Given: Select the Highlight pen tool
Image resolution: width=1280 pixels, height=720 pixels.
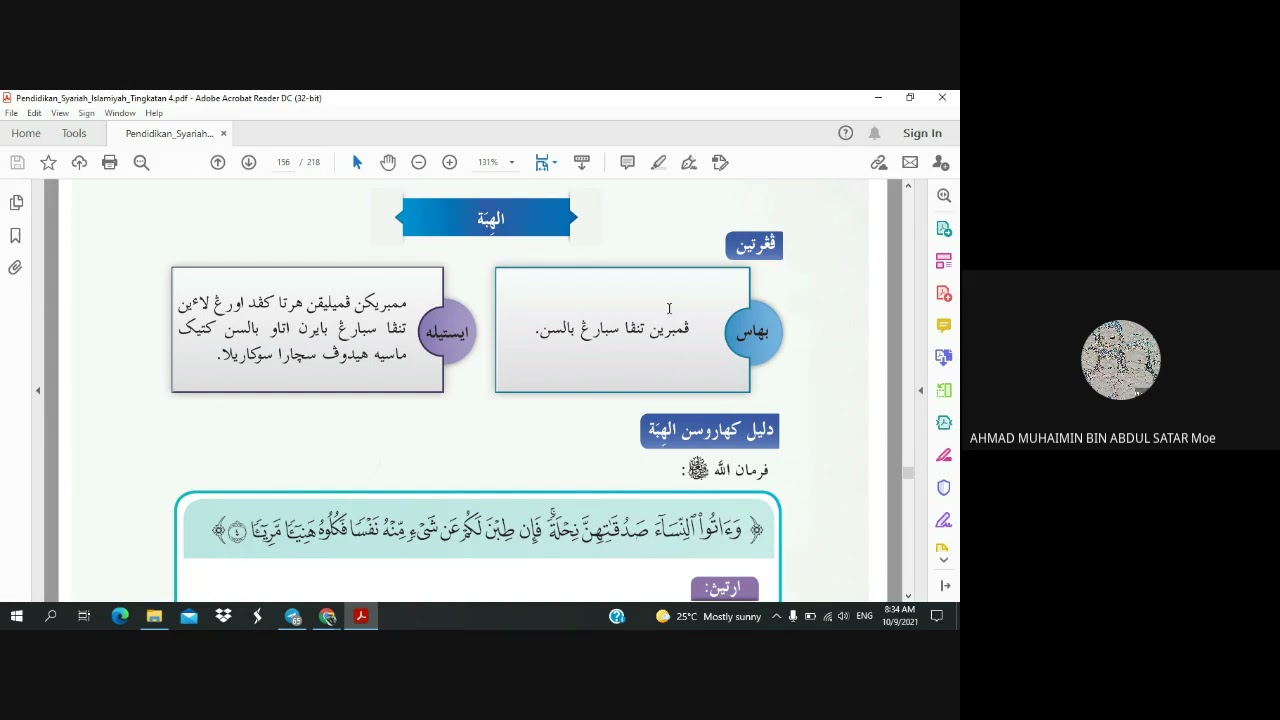Looking at the screenshot, I should click(658, 162).
